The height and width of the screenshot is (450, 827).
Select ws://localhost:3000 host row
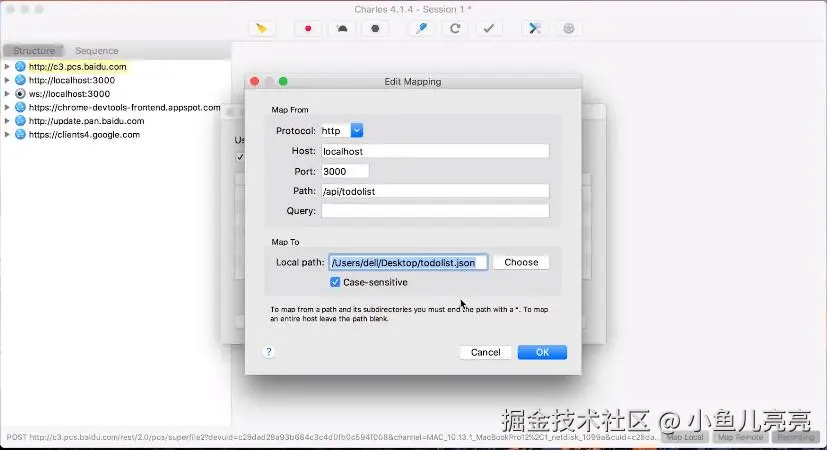[69, 93]
